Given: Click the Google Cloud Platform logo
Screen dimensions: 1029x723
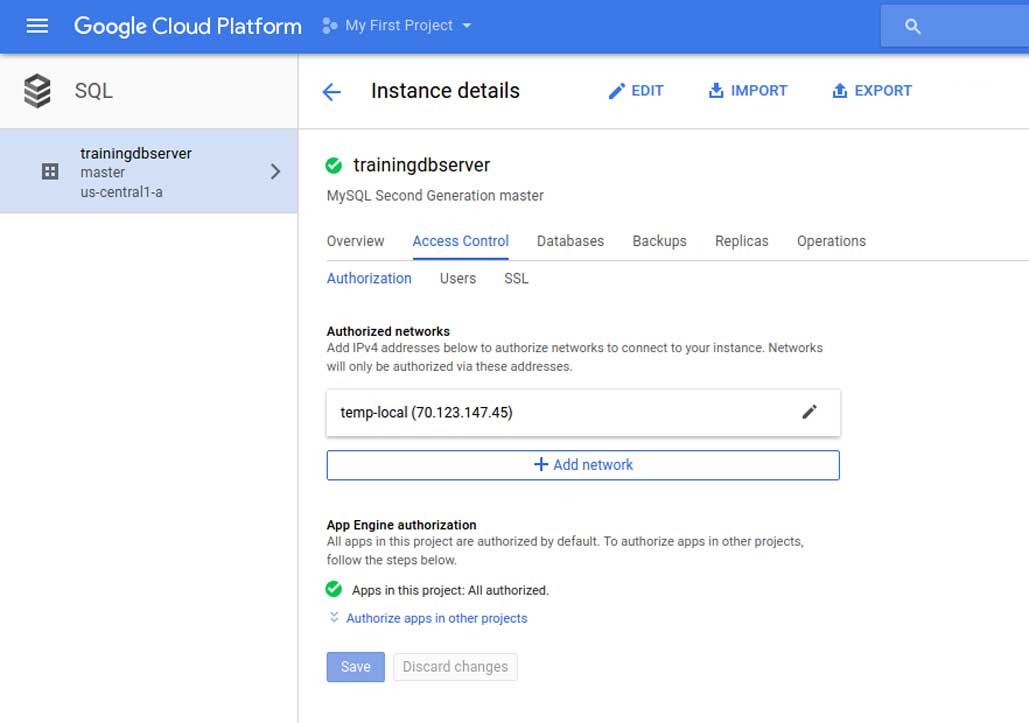Looking at the screenshot, I should (188, 26).
